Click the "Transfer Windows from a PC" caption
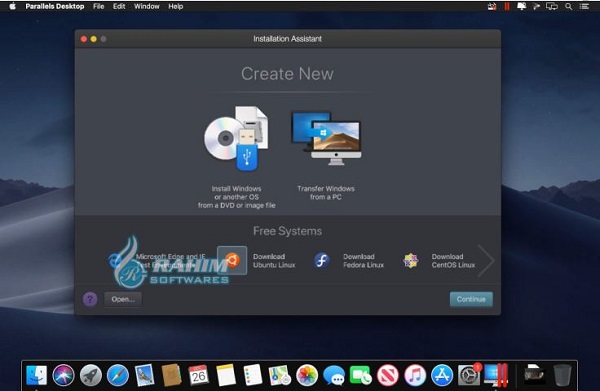 tap(326, 193)
